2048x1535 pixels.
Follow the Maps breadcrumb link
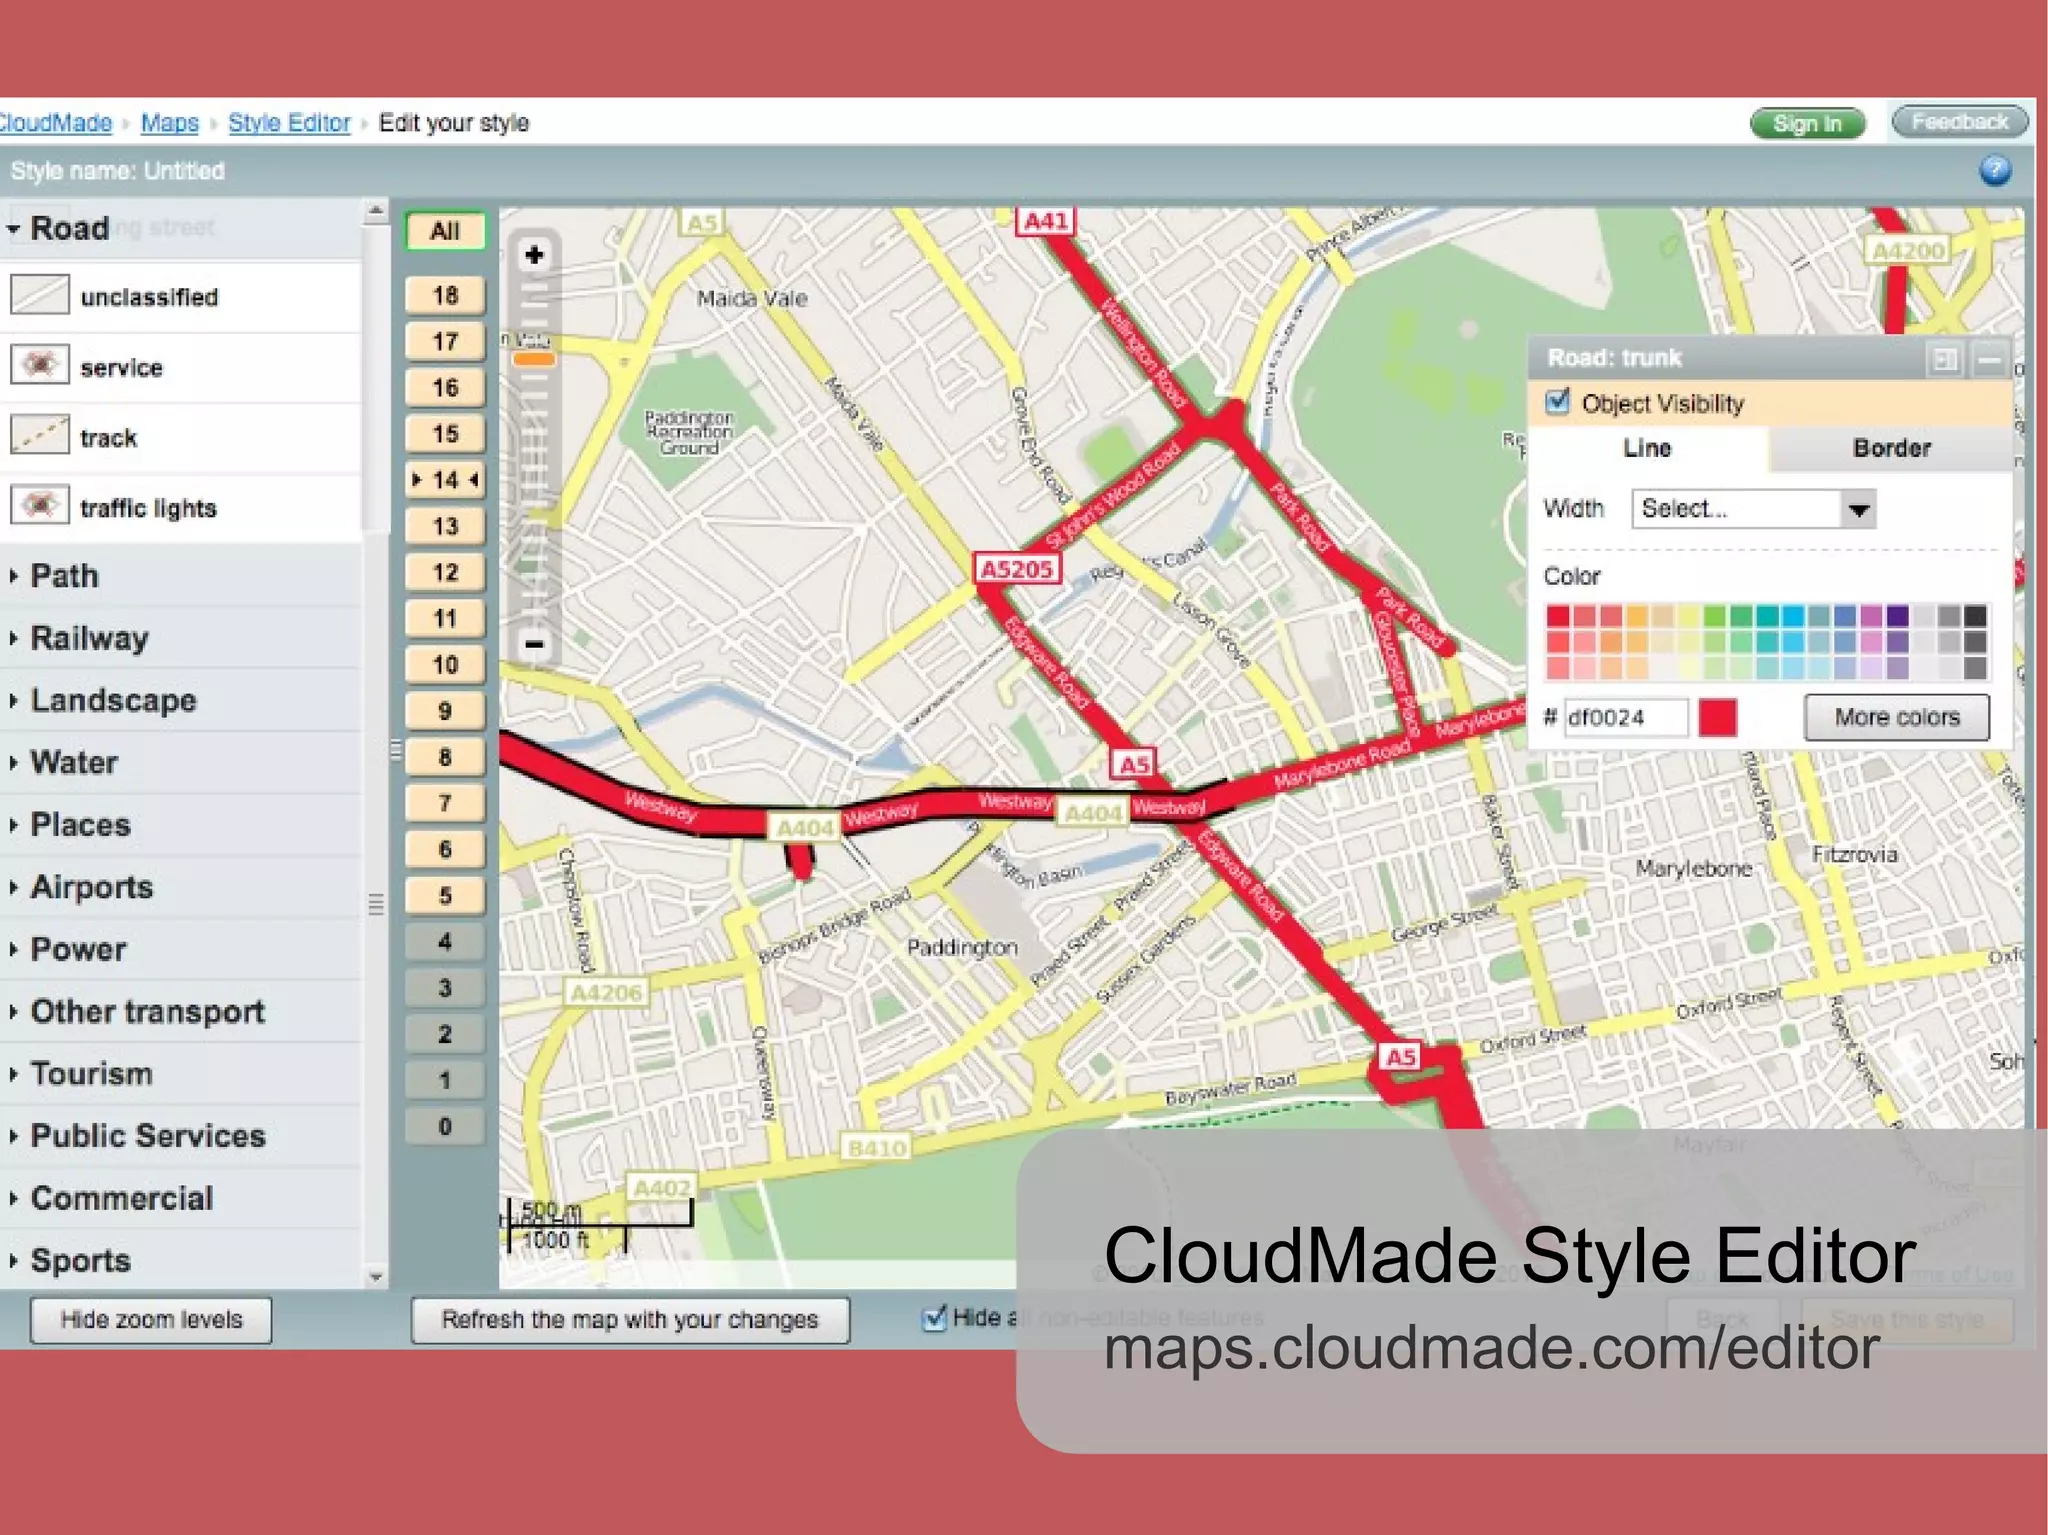[170, 123]
